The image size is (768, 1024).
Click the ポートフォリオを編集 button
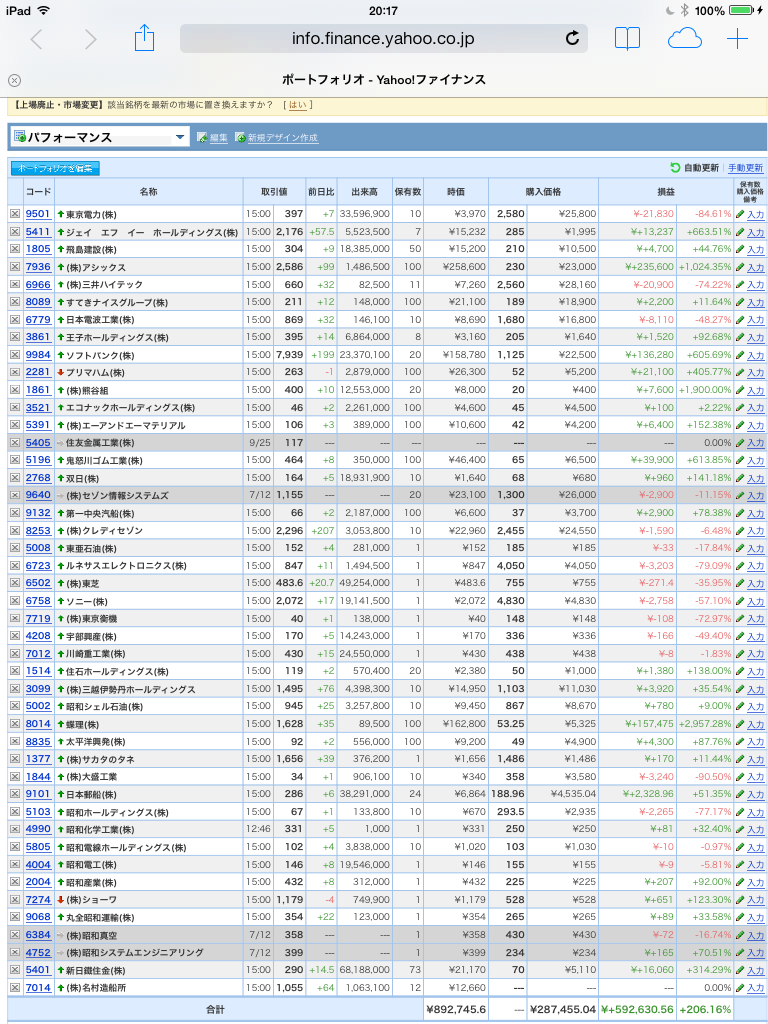pyautogui.click(x=56, y=168)
